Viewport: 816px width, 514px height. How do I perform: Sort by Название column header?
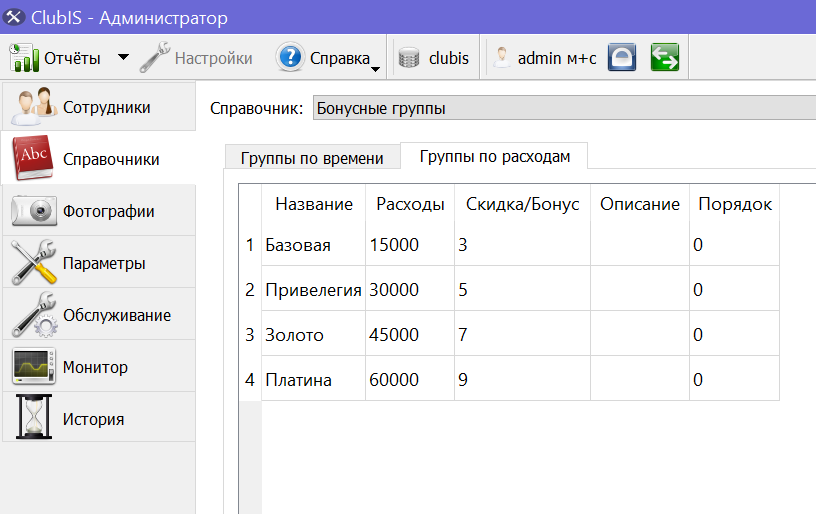tap(314, 204)
